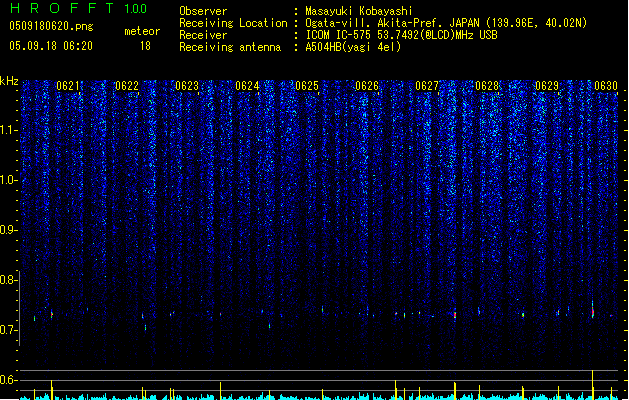Select the file name 0509180620.png
The width and height of the screenshot is (629, 400).
point(51,27)
